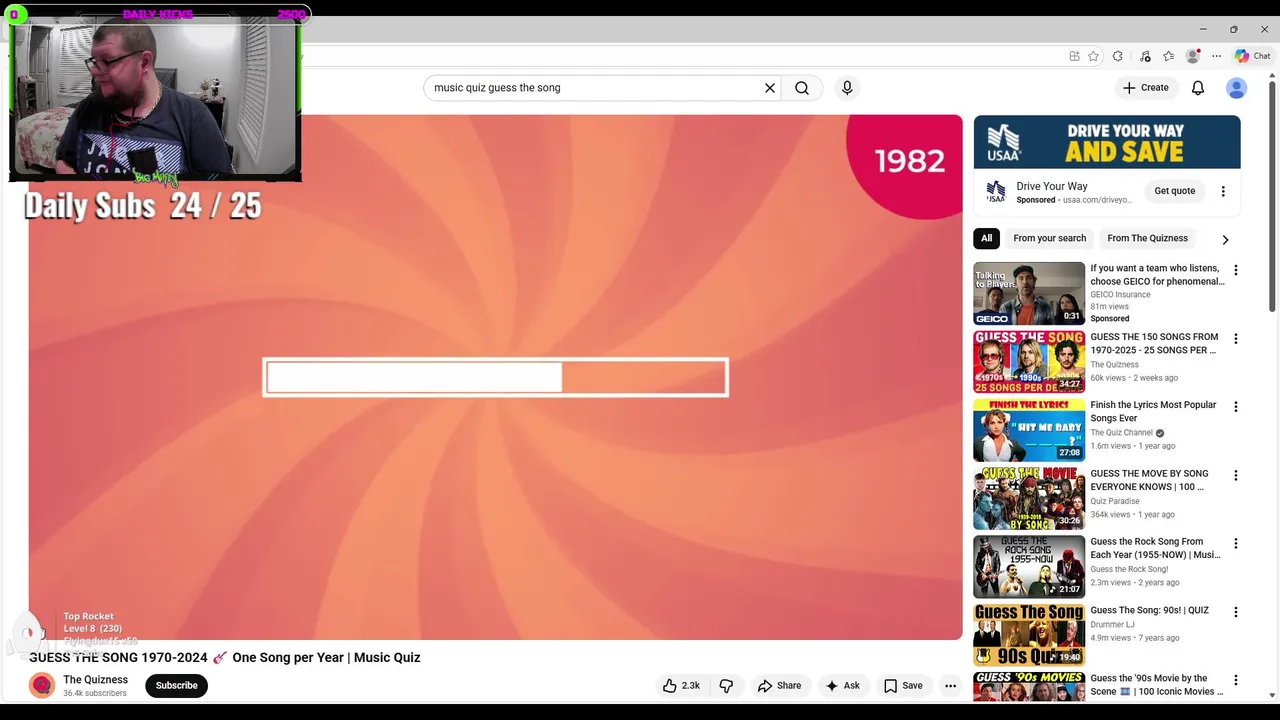Subscribe to The Quizness
1280x720 pixels.
coord(176,686)
